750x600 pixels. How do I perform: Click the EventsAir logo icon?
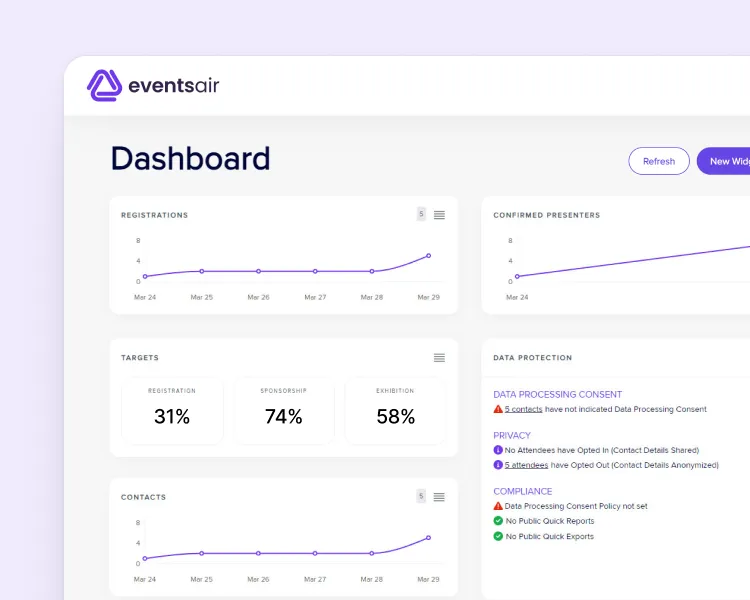104,86
